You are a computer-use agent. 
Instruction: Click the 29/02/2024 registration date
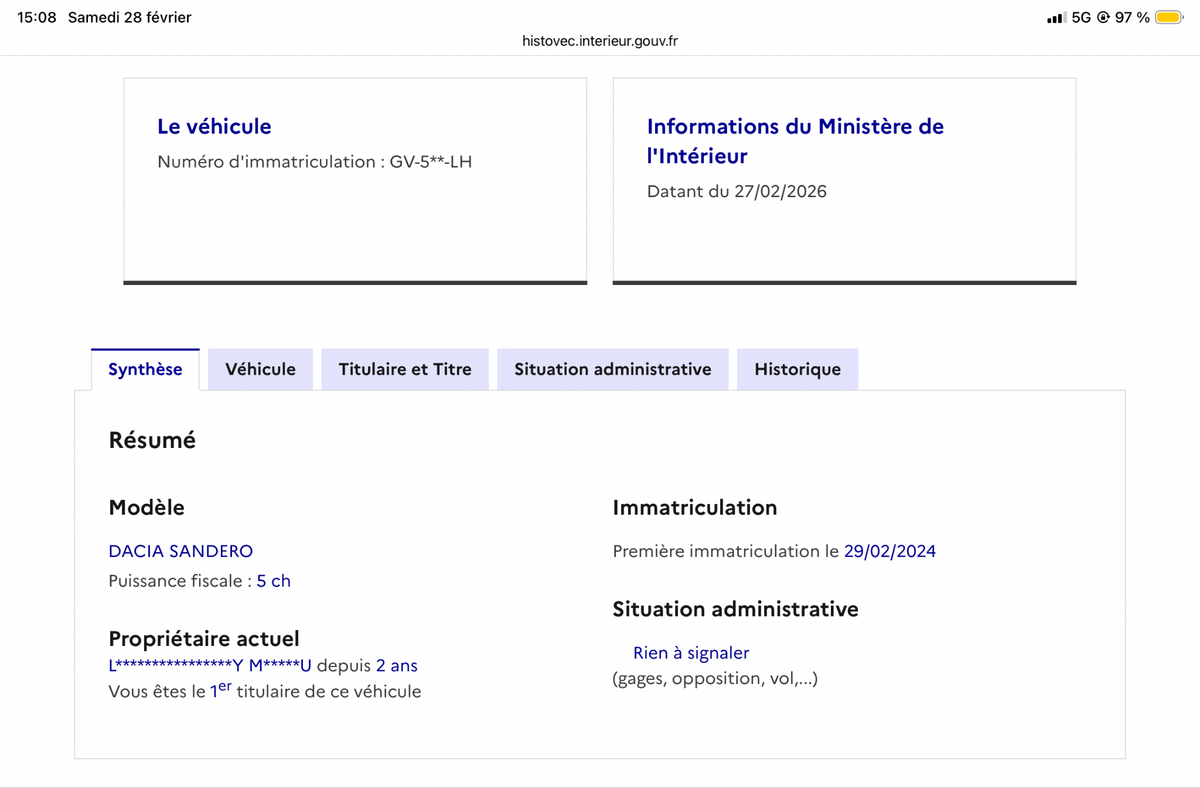click(890, 551)
